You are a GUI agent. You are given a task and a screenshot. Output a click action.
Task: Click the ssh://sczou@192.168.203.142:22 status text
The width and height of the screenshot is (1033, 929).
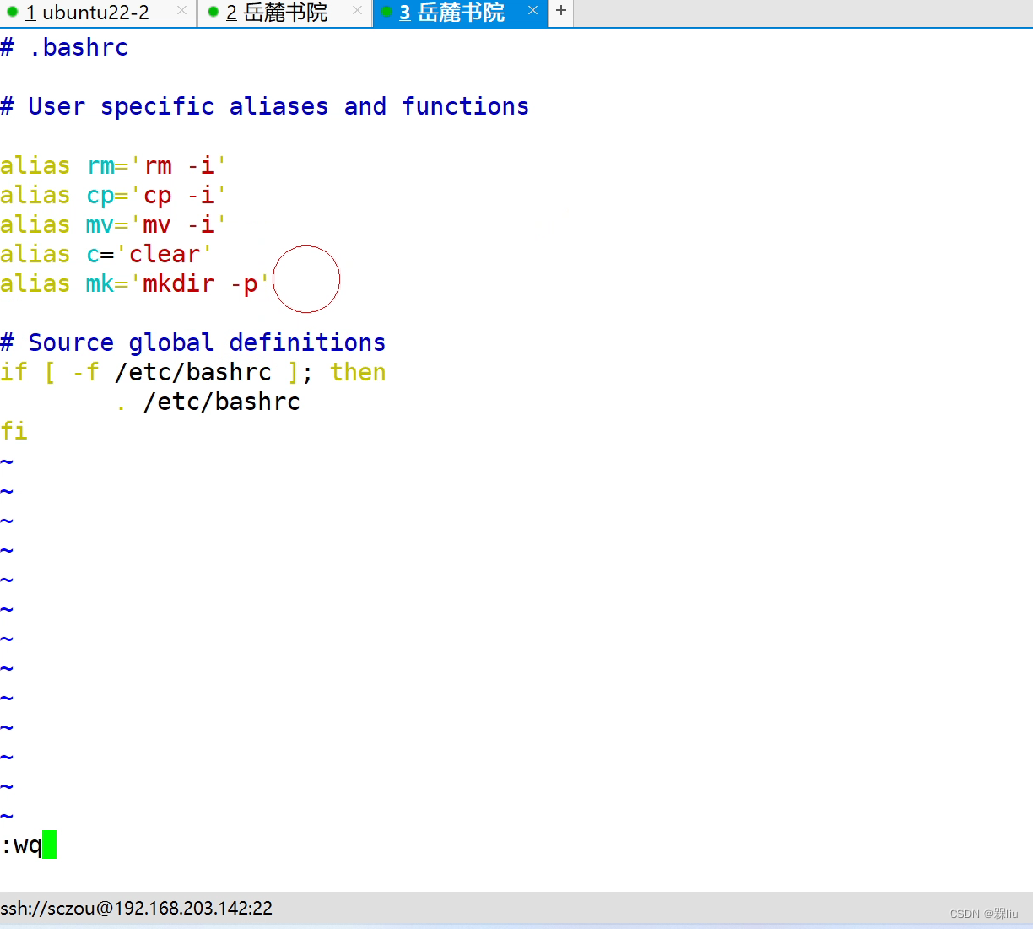click(x=136, y=909)
